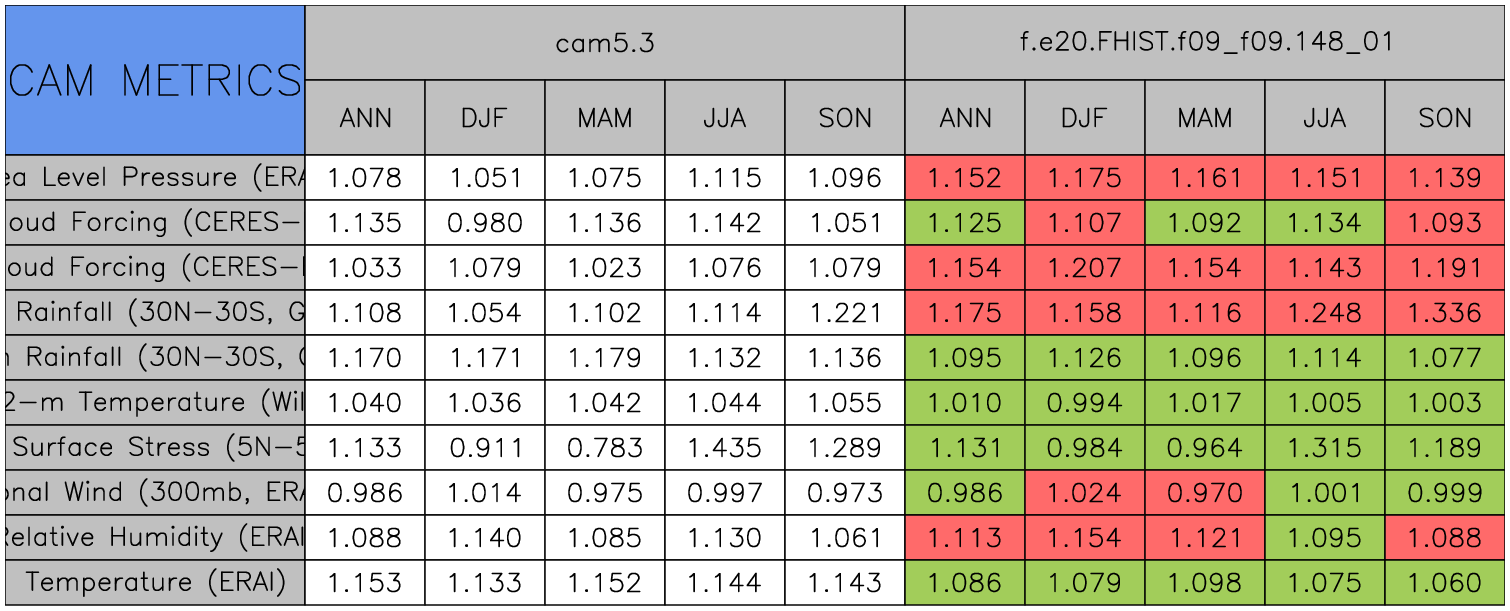This screenshot has width=1510, height=611.
Task: Select the Relative Humidity row label
Action: coord(154,538)
